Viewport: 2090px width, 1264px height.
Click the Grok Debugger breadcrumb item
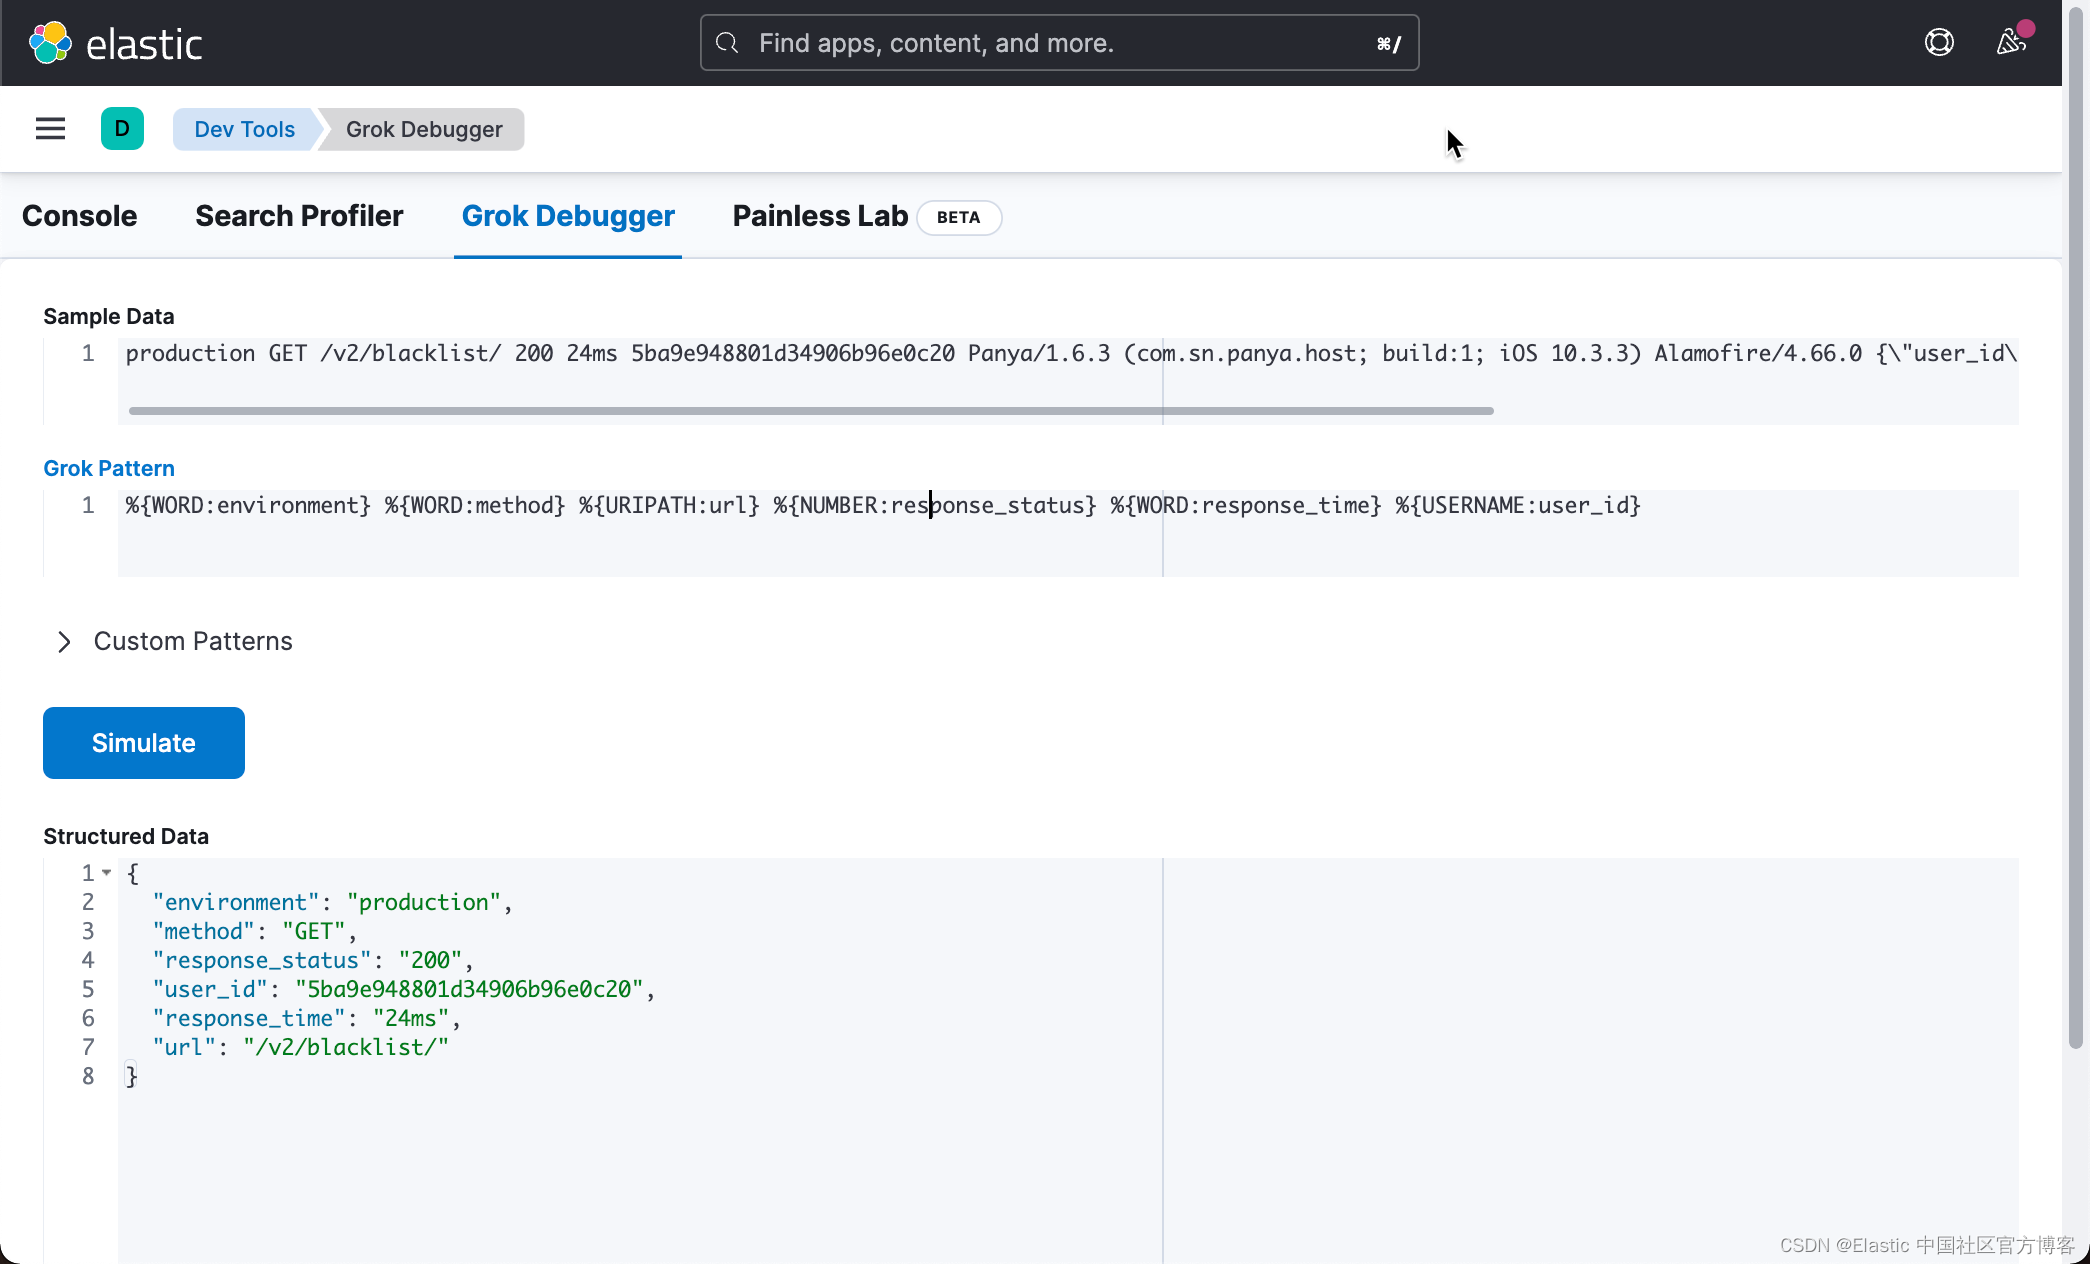point(423,129)
